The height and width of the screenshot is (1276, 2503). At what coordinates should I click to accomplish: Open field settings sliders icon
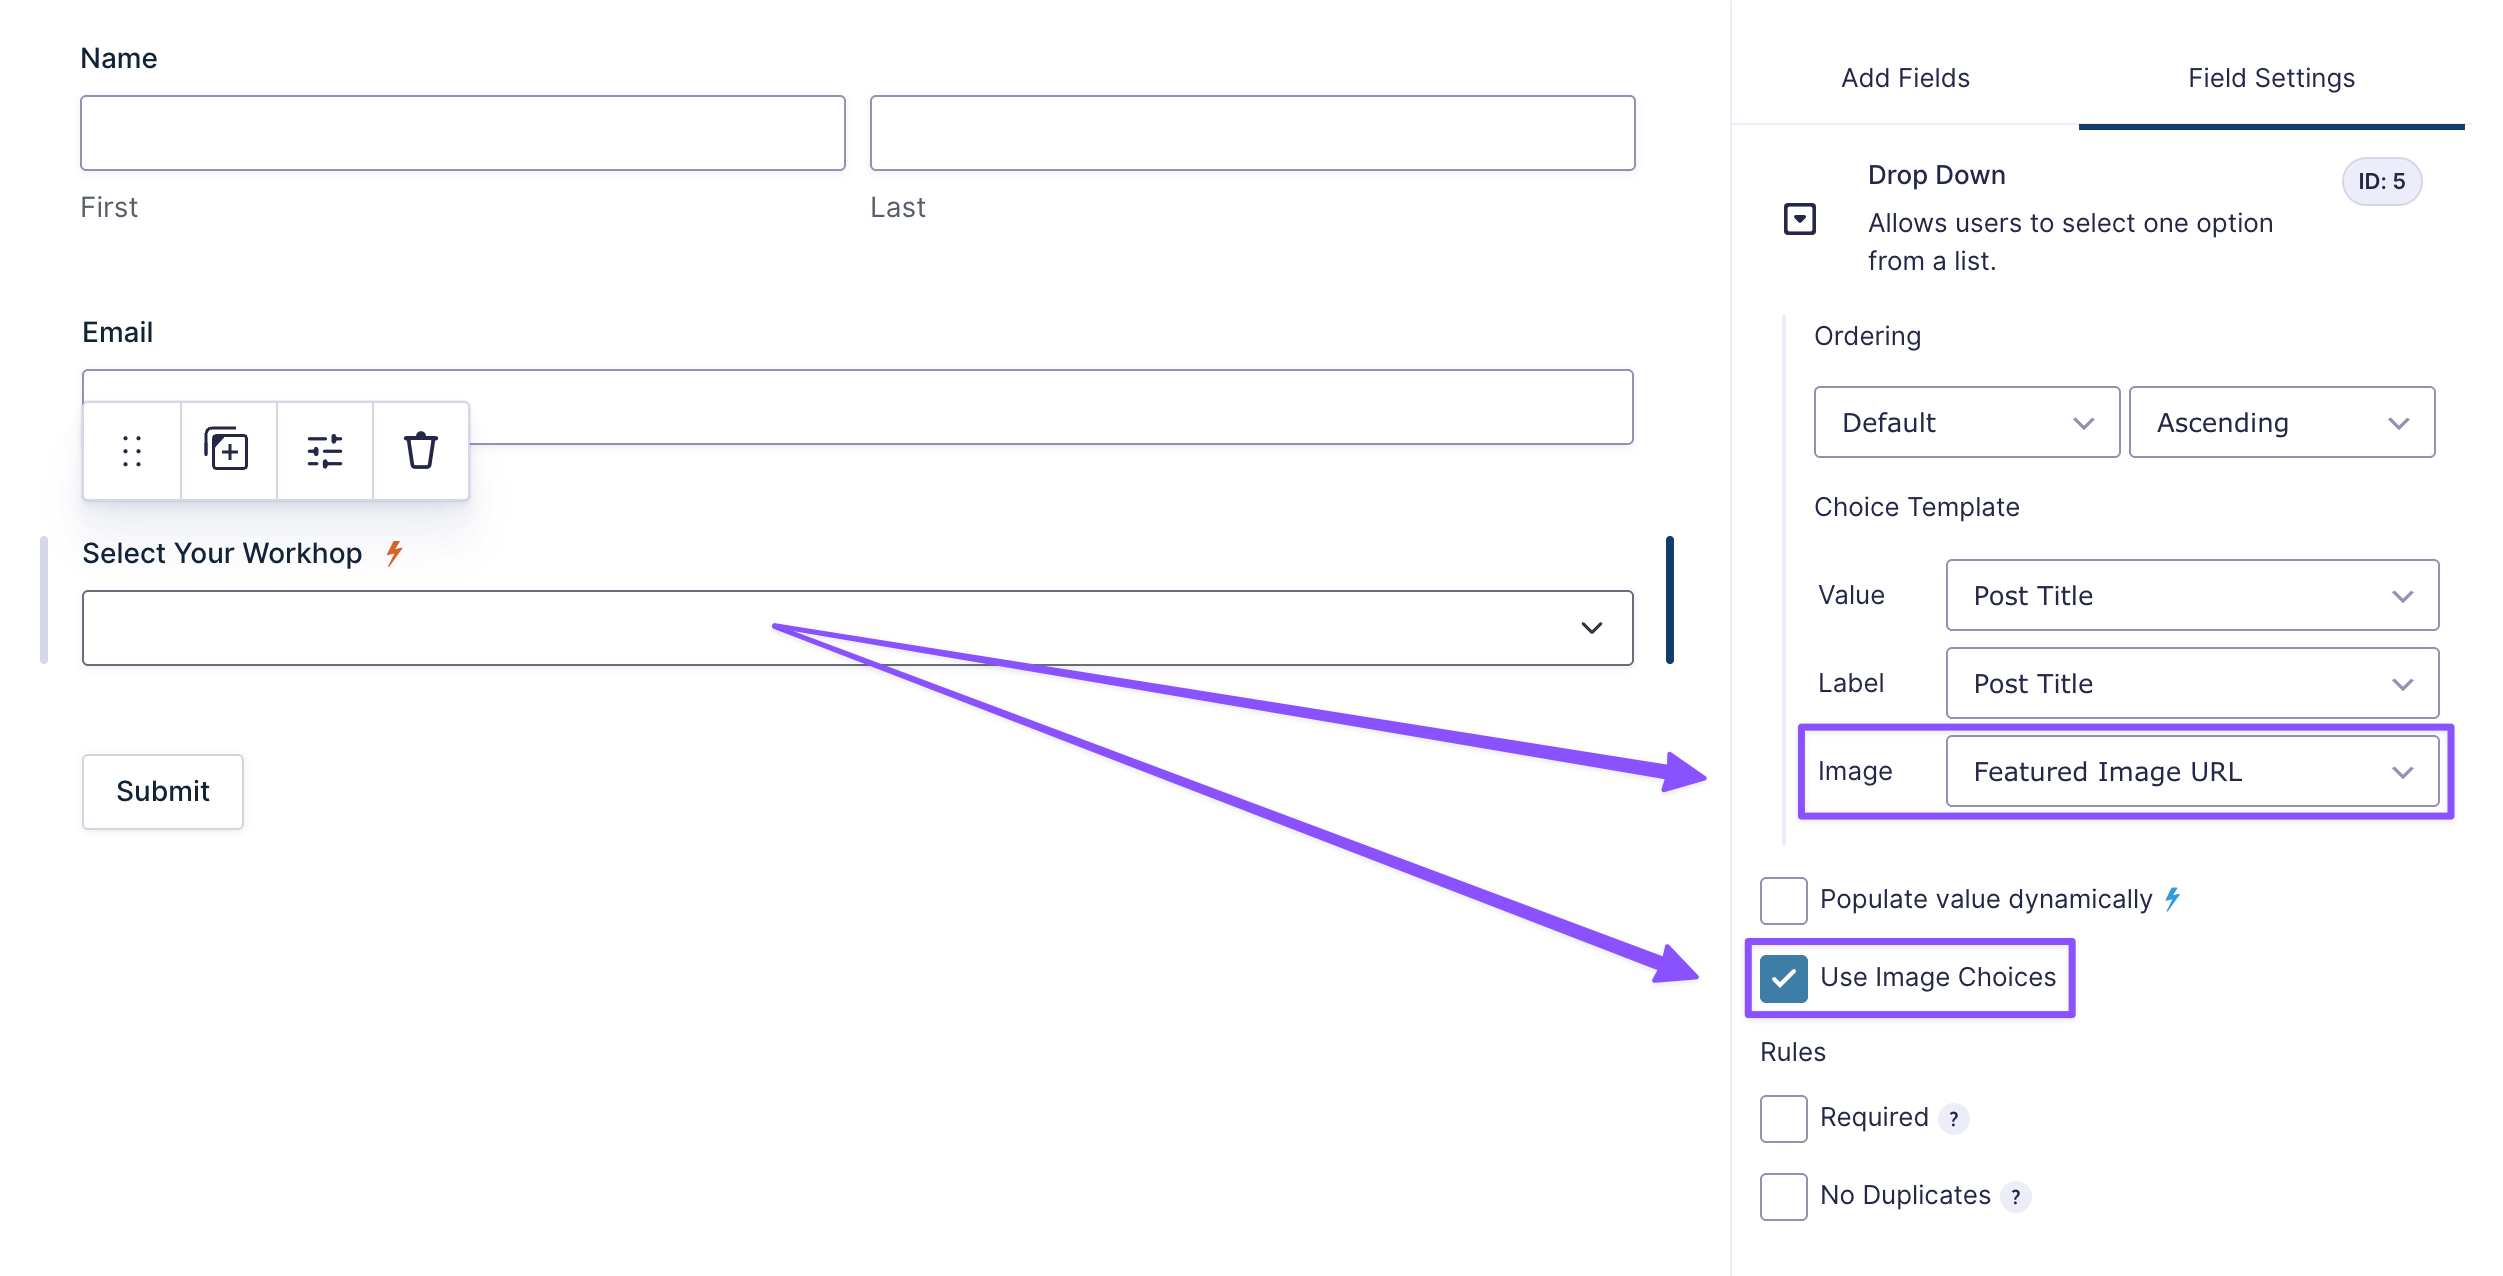[x=325, y=451]
